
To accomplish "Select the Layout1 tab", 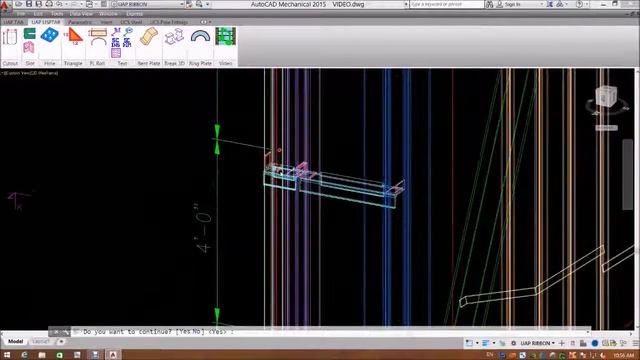I will pyautogui.click(x=40, y=341).
